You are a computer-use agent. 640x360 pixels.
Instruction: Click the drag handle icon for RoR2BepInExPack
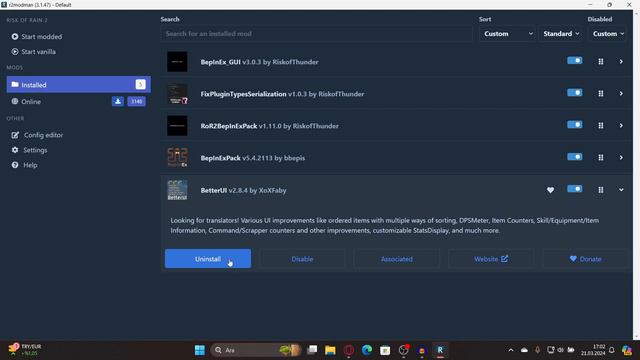[601, 126]
